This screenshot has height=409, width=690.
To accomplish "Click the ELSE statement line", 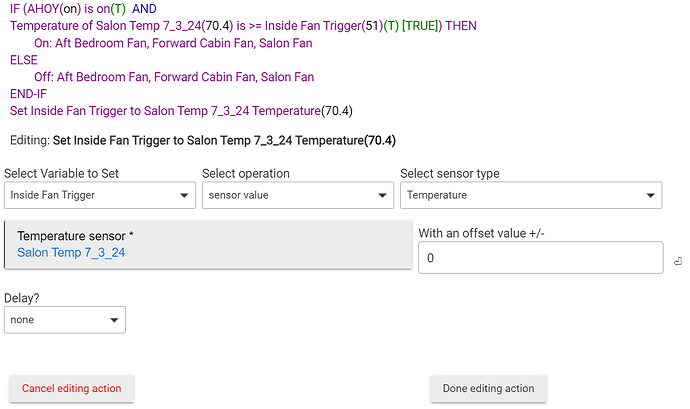I will click(24, 60).
